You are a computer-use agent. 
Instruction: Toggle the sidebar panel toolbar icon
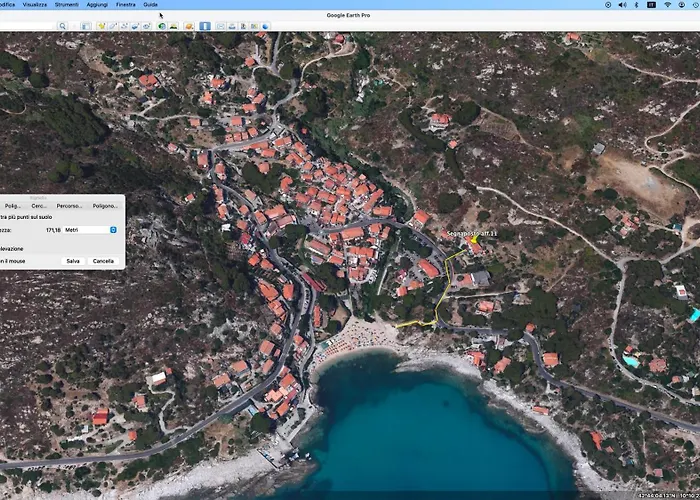(x=86, y=25)
